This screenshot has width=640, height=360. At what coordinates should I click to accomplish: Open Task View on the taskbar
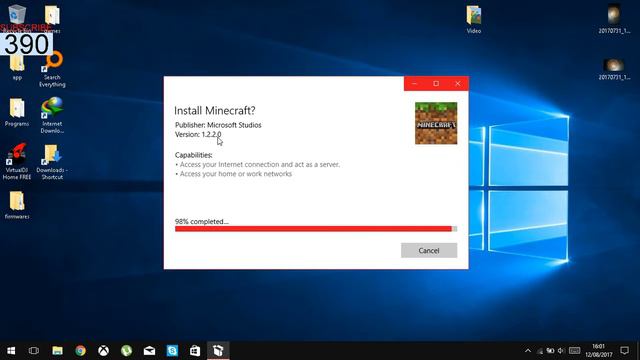34,351
